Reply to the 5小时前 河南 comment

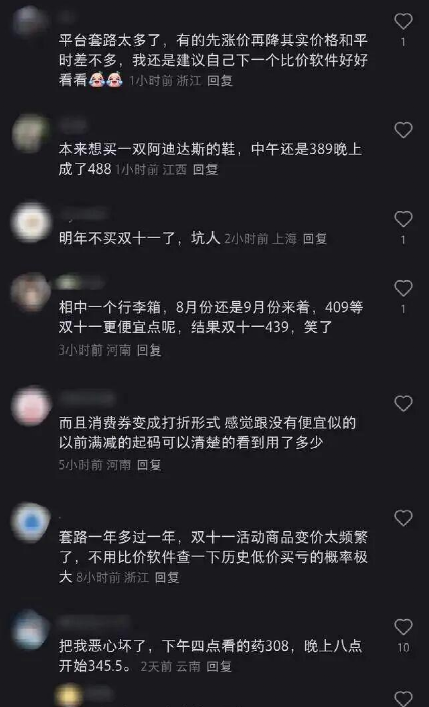click(x=149, y=464)
